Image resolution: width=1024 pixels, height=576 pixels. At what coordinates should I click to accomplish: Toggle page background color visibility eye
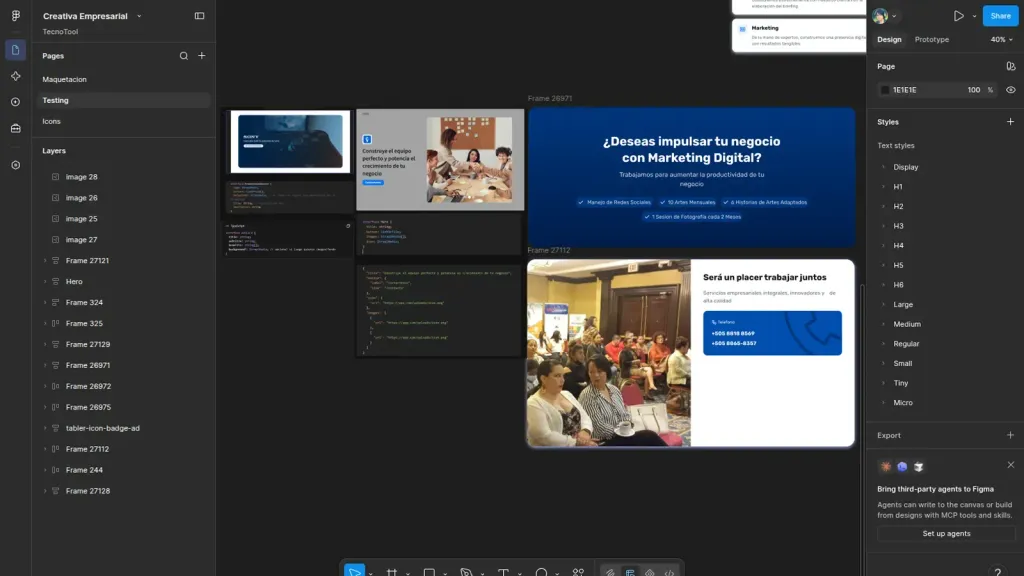coord(1010,90)
